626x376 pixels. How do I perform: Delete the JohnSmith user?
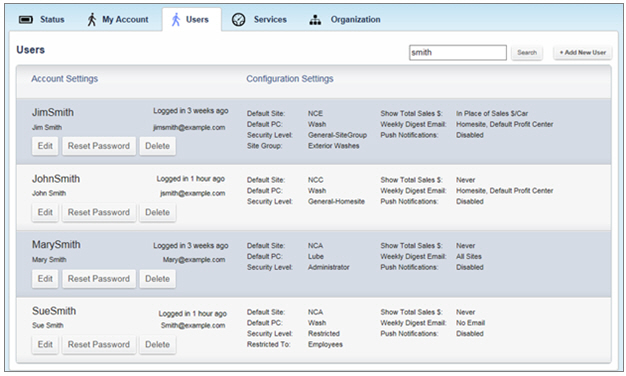tap(157, 212)
